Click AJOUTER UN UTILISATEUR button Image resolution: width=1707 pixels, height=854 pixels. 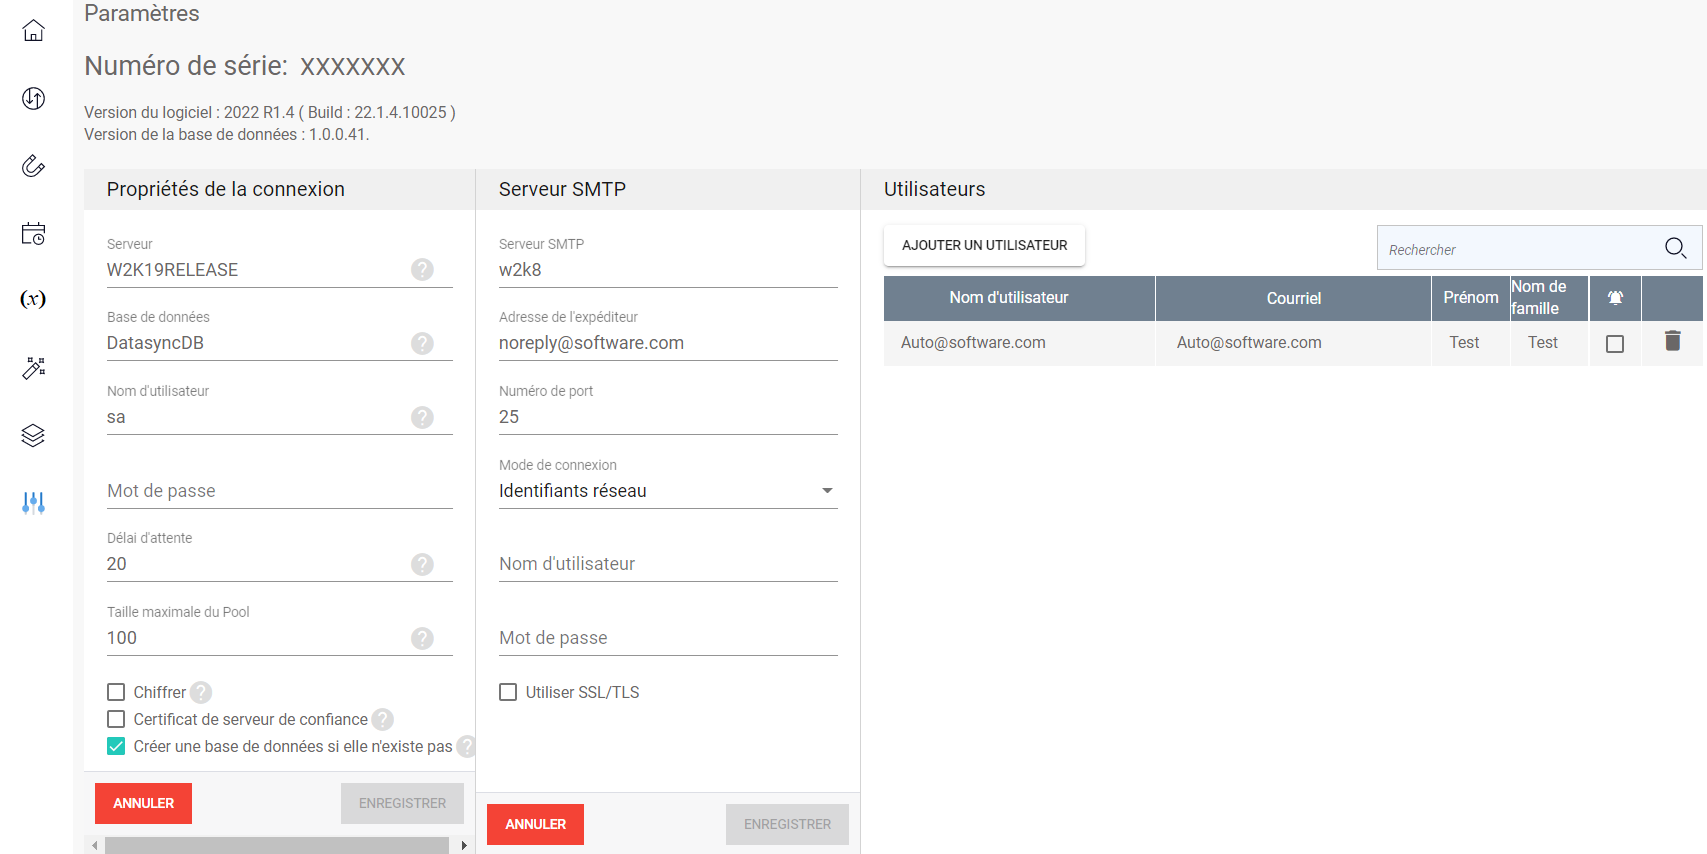click(984, 245)
